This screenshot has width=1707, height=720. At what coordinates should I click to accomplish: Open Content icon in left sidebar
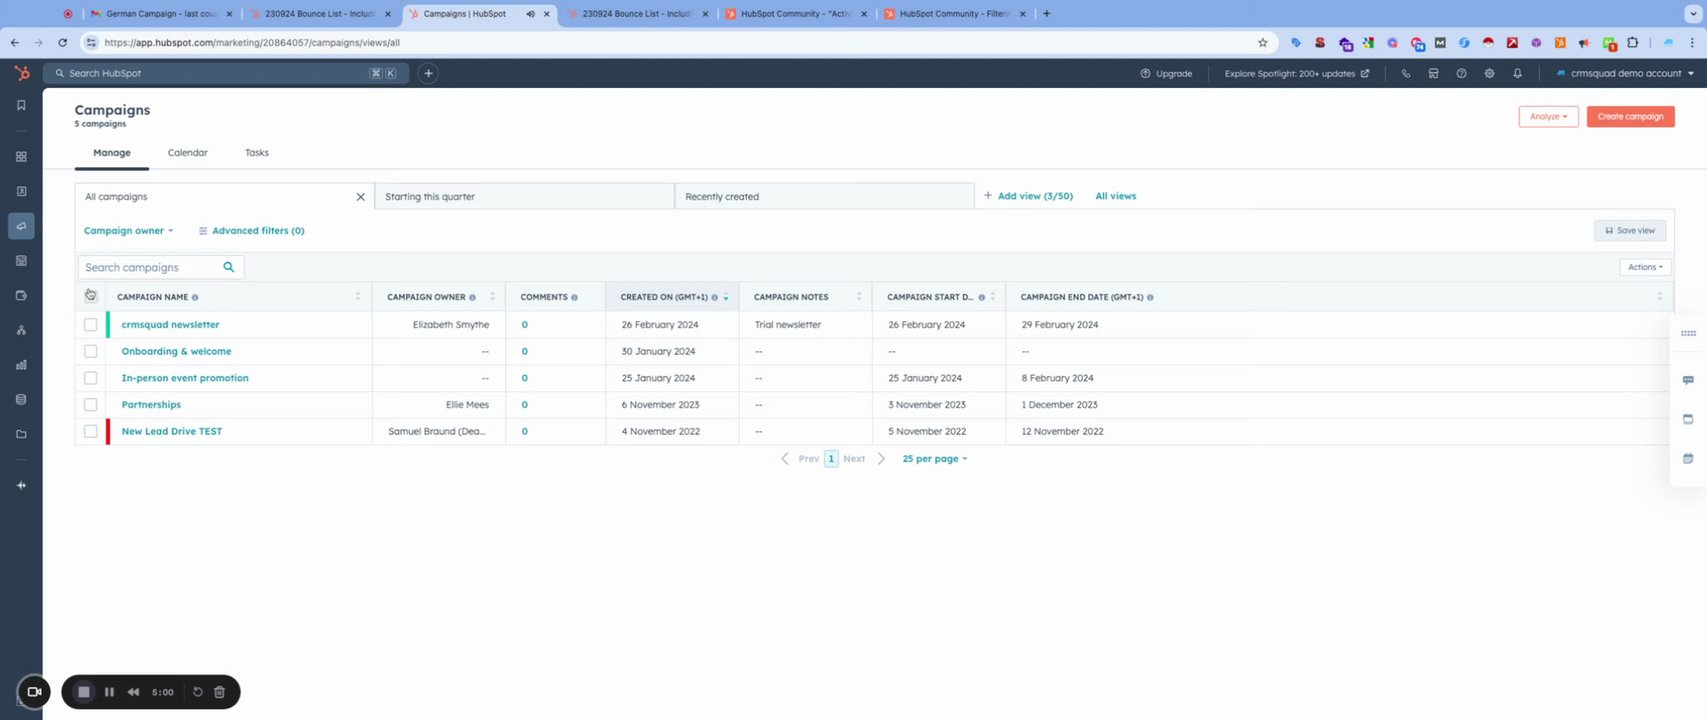[x=21, y=260]
